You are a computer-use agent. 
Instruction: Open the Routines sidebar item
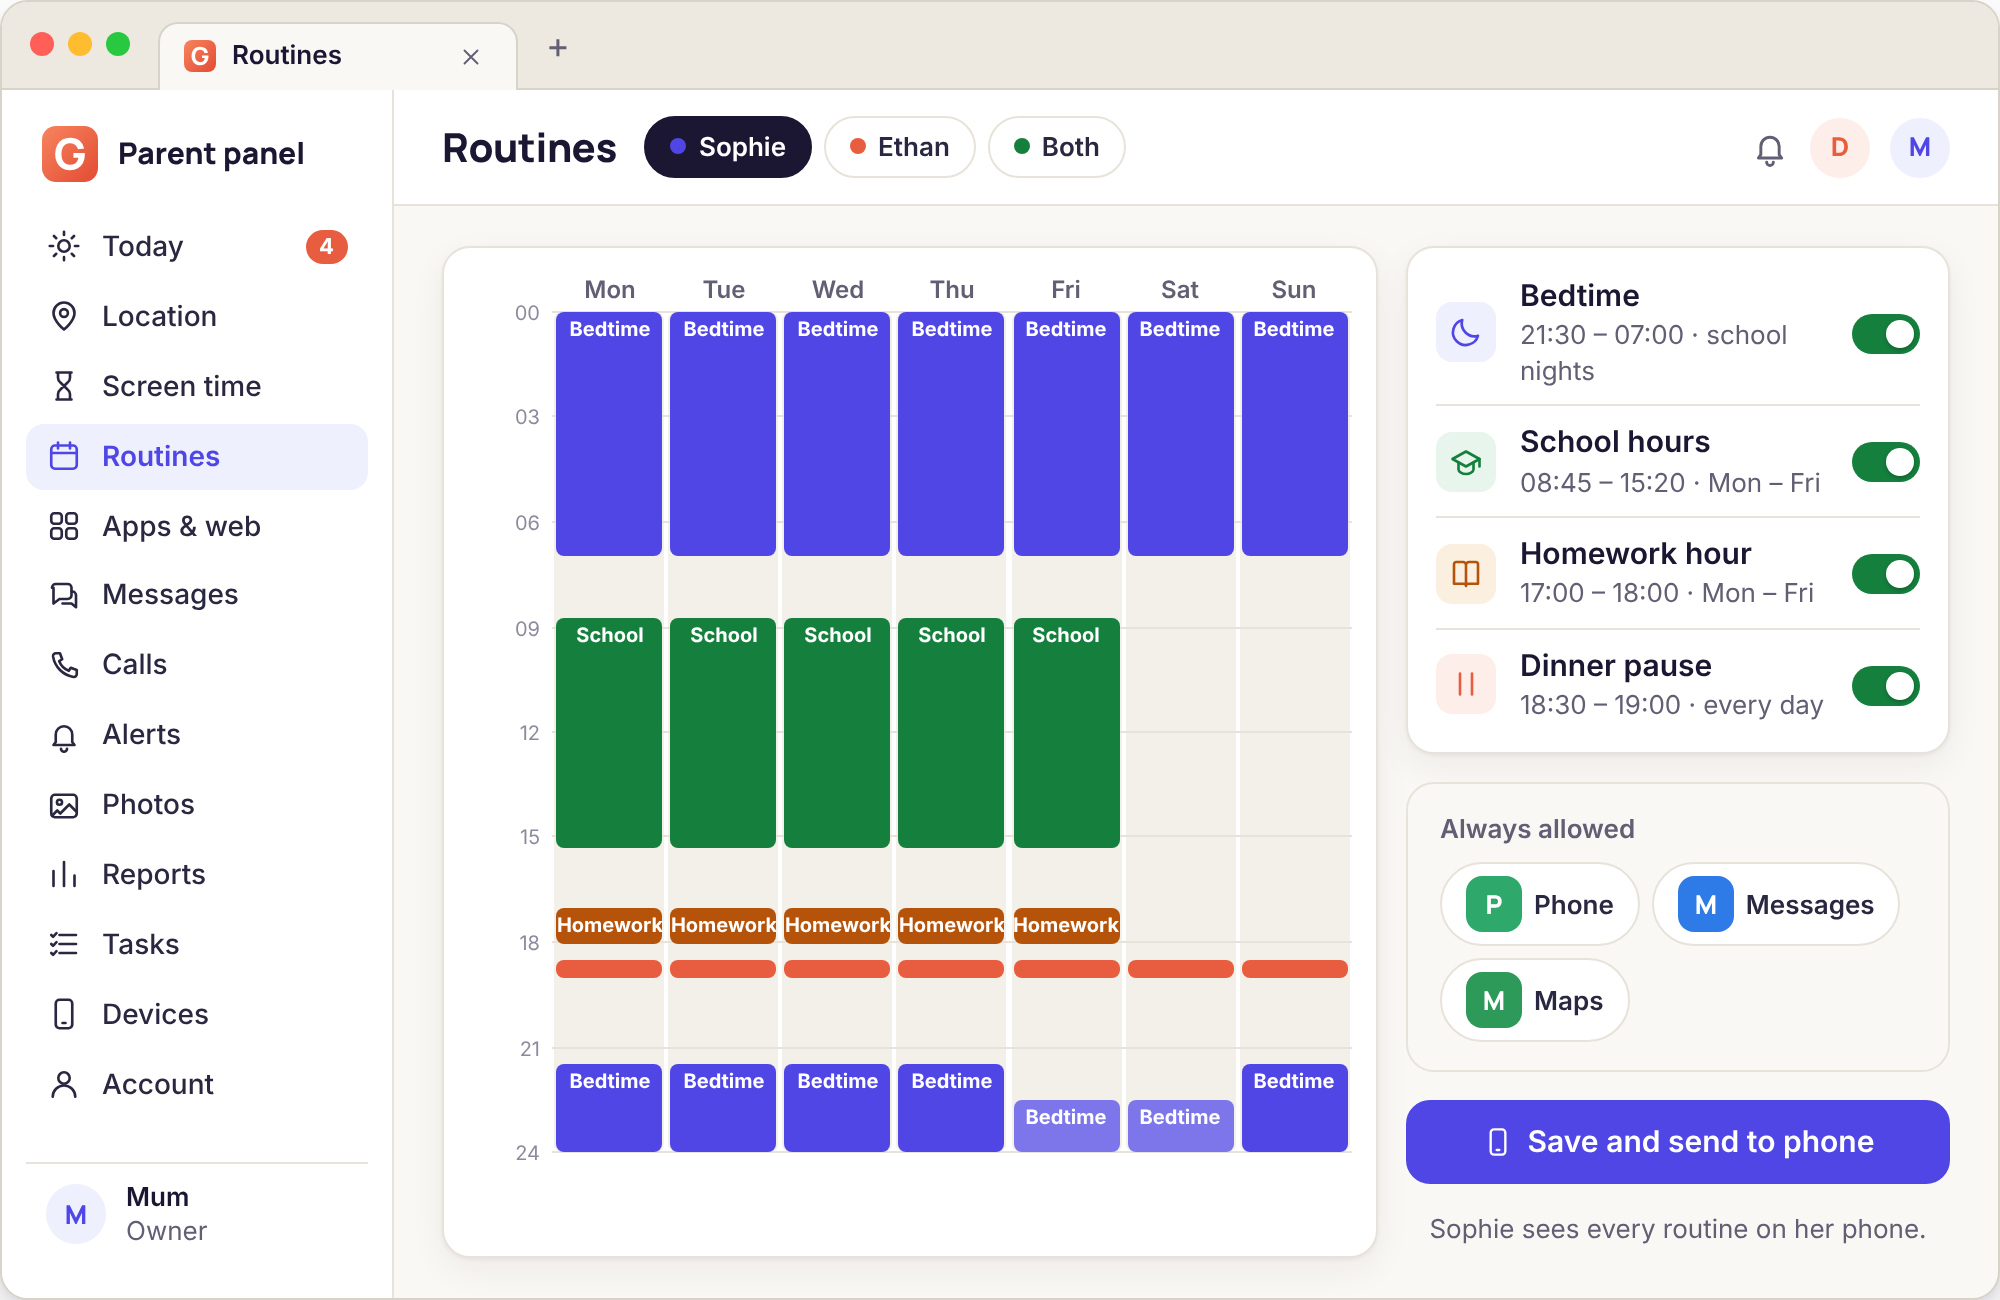(x=197, y=457)
